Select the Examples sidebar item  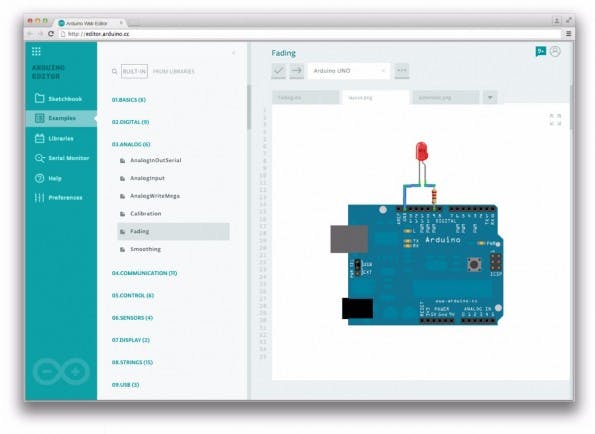click(61, 118)
